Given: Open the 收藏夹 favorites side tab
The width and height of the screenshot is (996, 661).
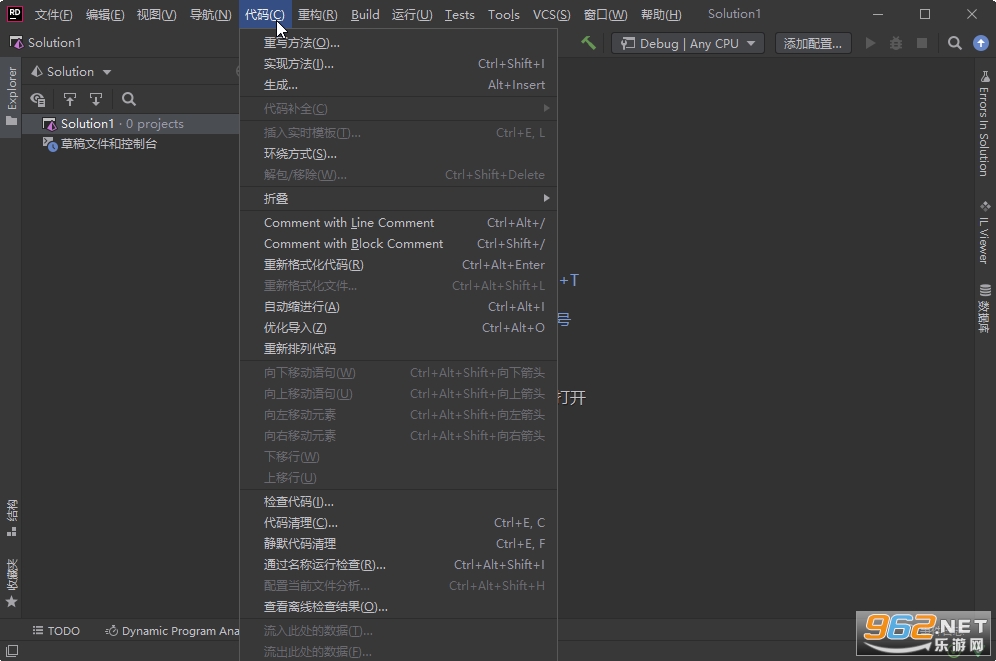Looking at the screenshot, I should 11,582.
